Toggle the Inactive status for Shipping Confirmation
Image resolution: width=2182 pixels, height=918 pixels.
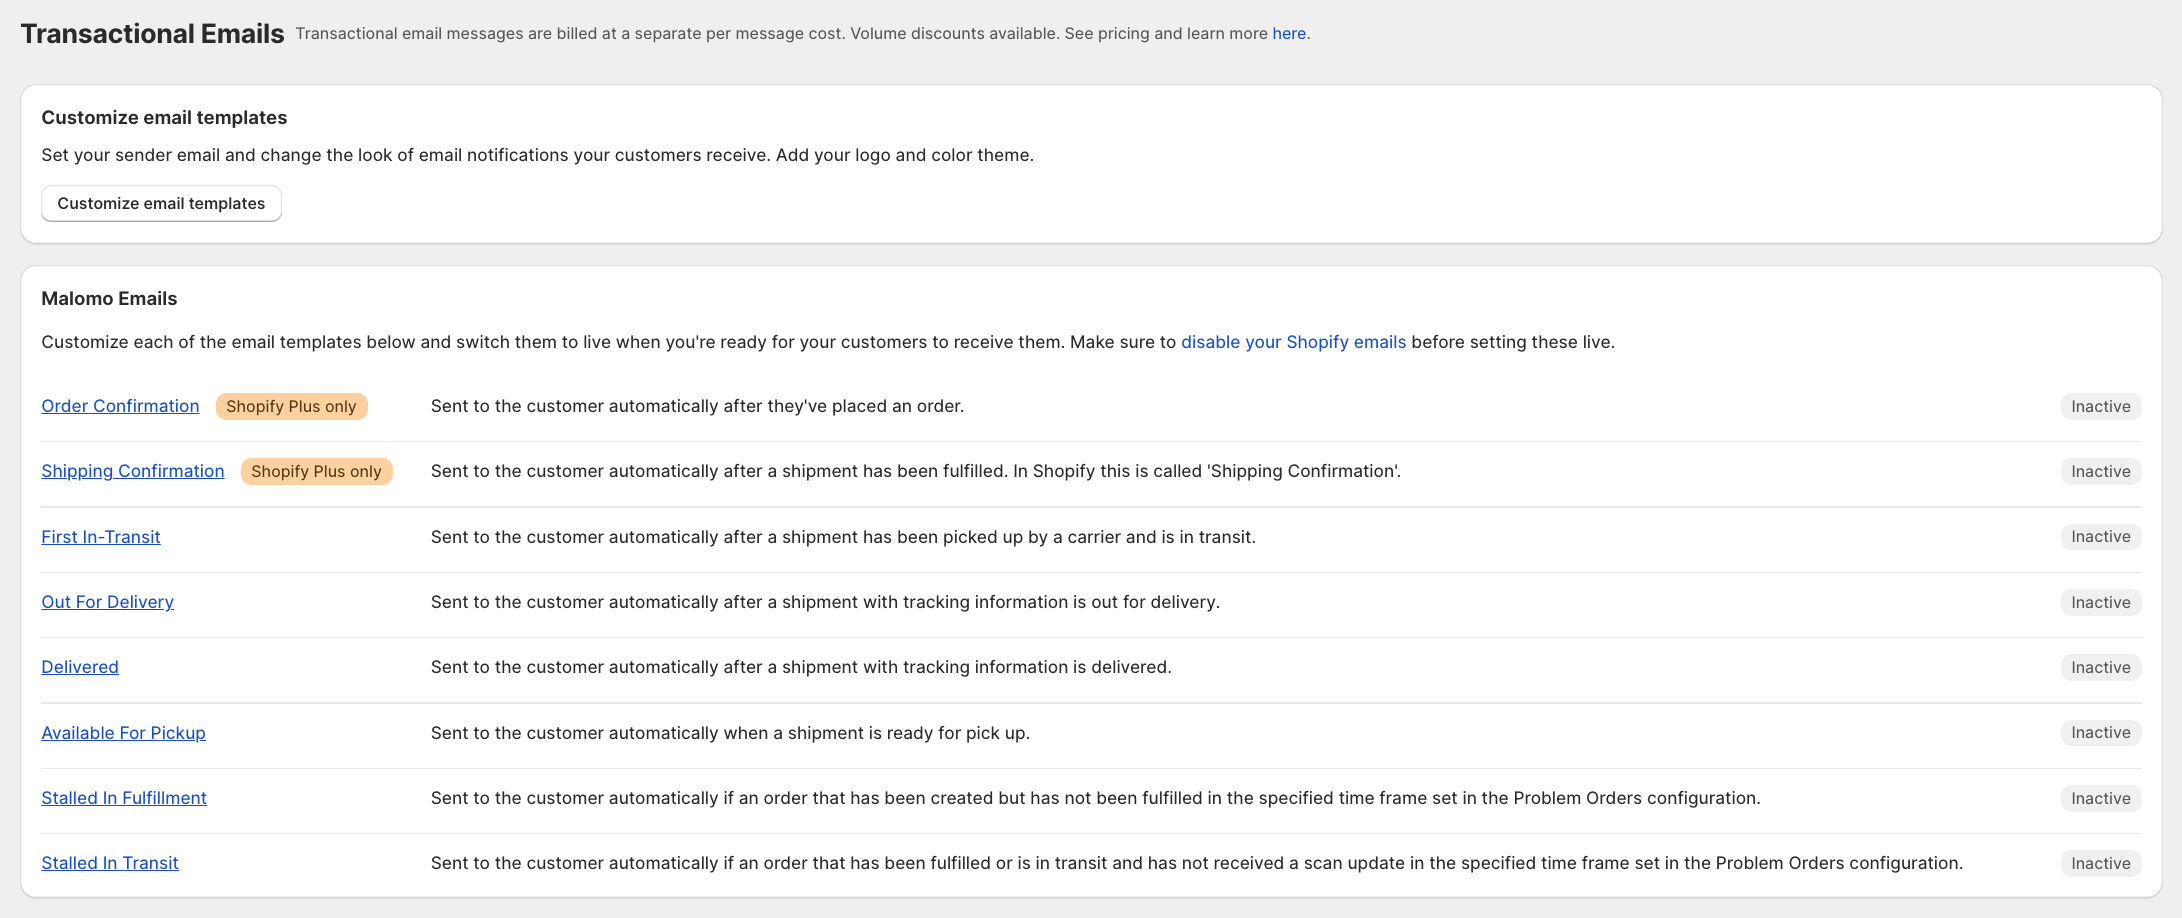coord(2100,471)
